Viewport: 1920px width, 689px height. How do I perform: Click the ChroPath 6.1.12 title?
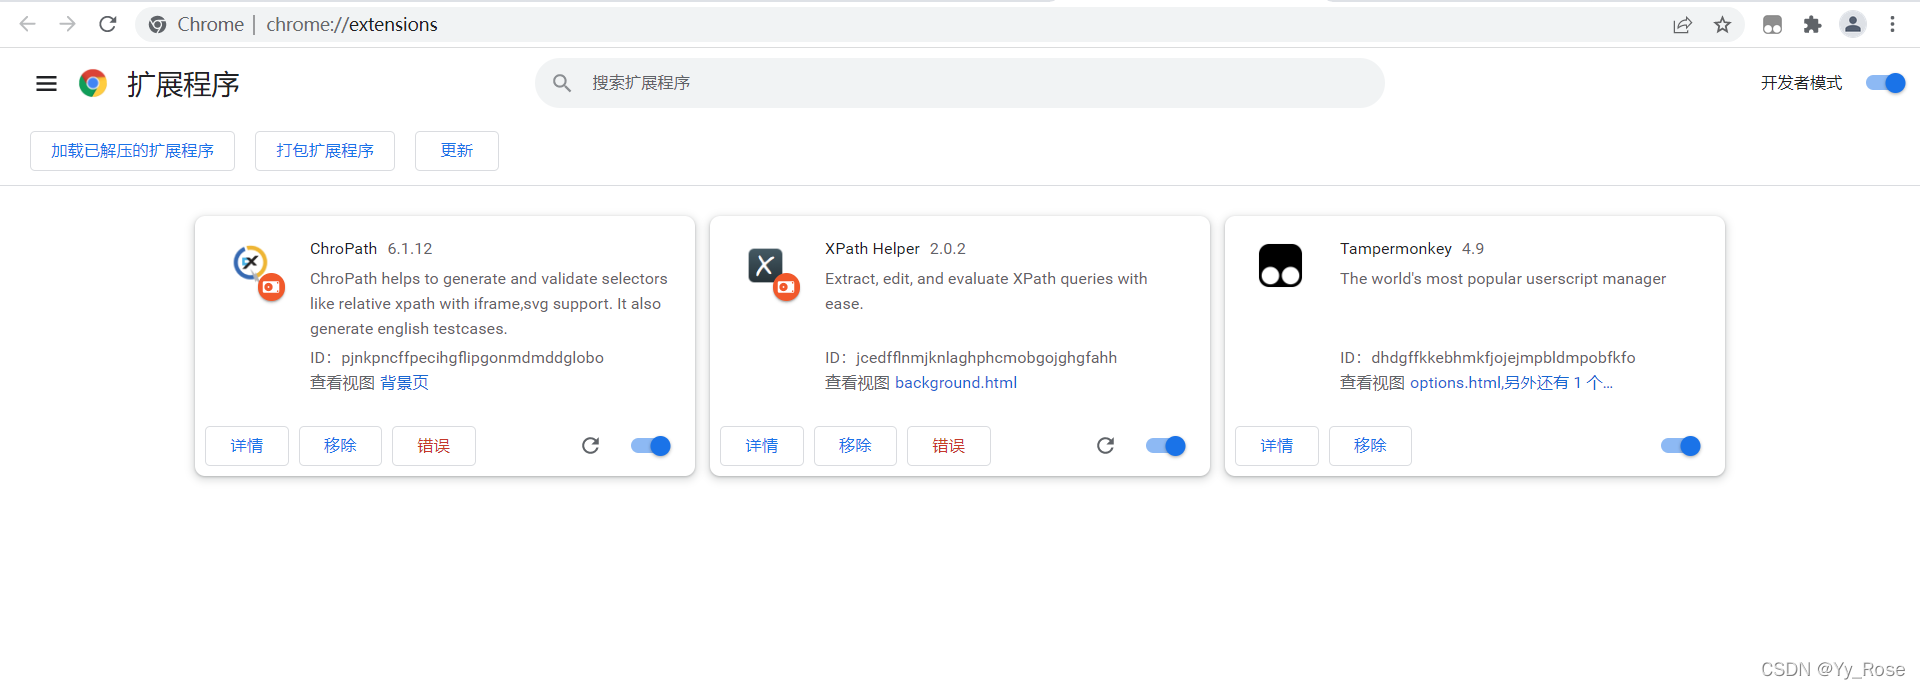[371, 249]
